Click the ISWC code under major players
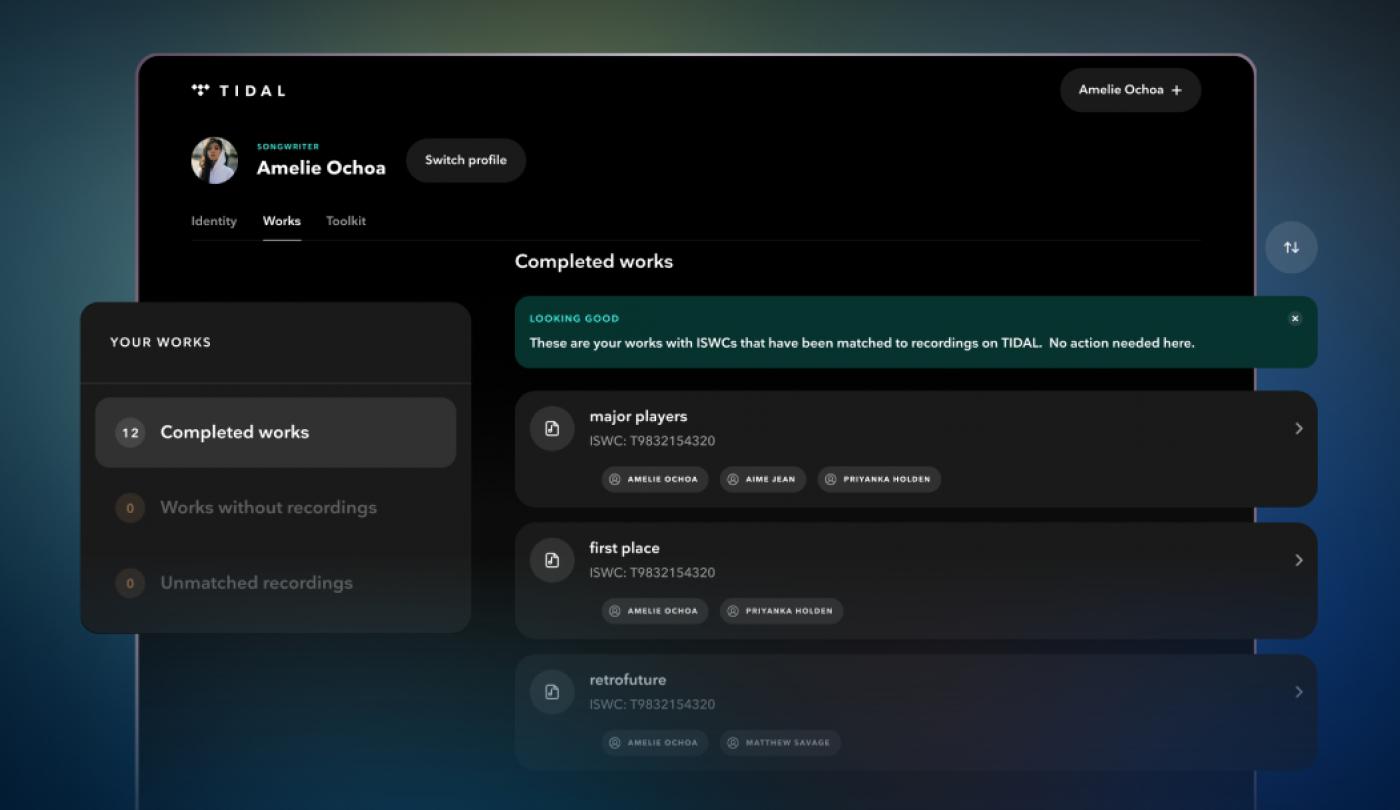The height and width of the screenshot is (810, 1400). coord(652,441)
